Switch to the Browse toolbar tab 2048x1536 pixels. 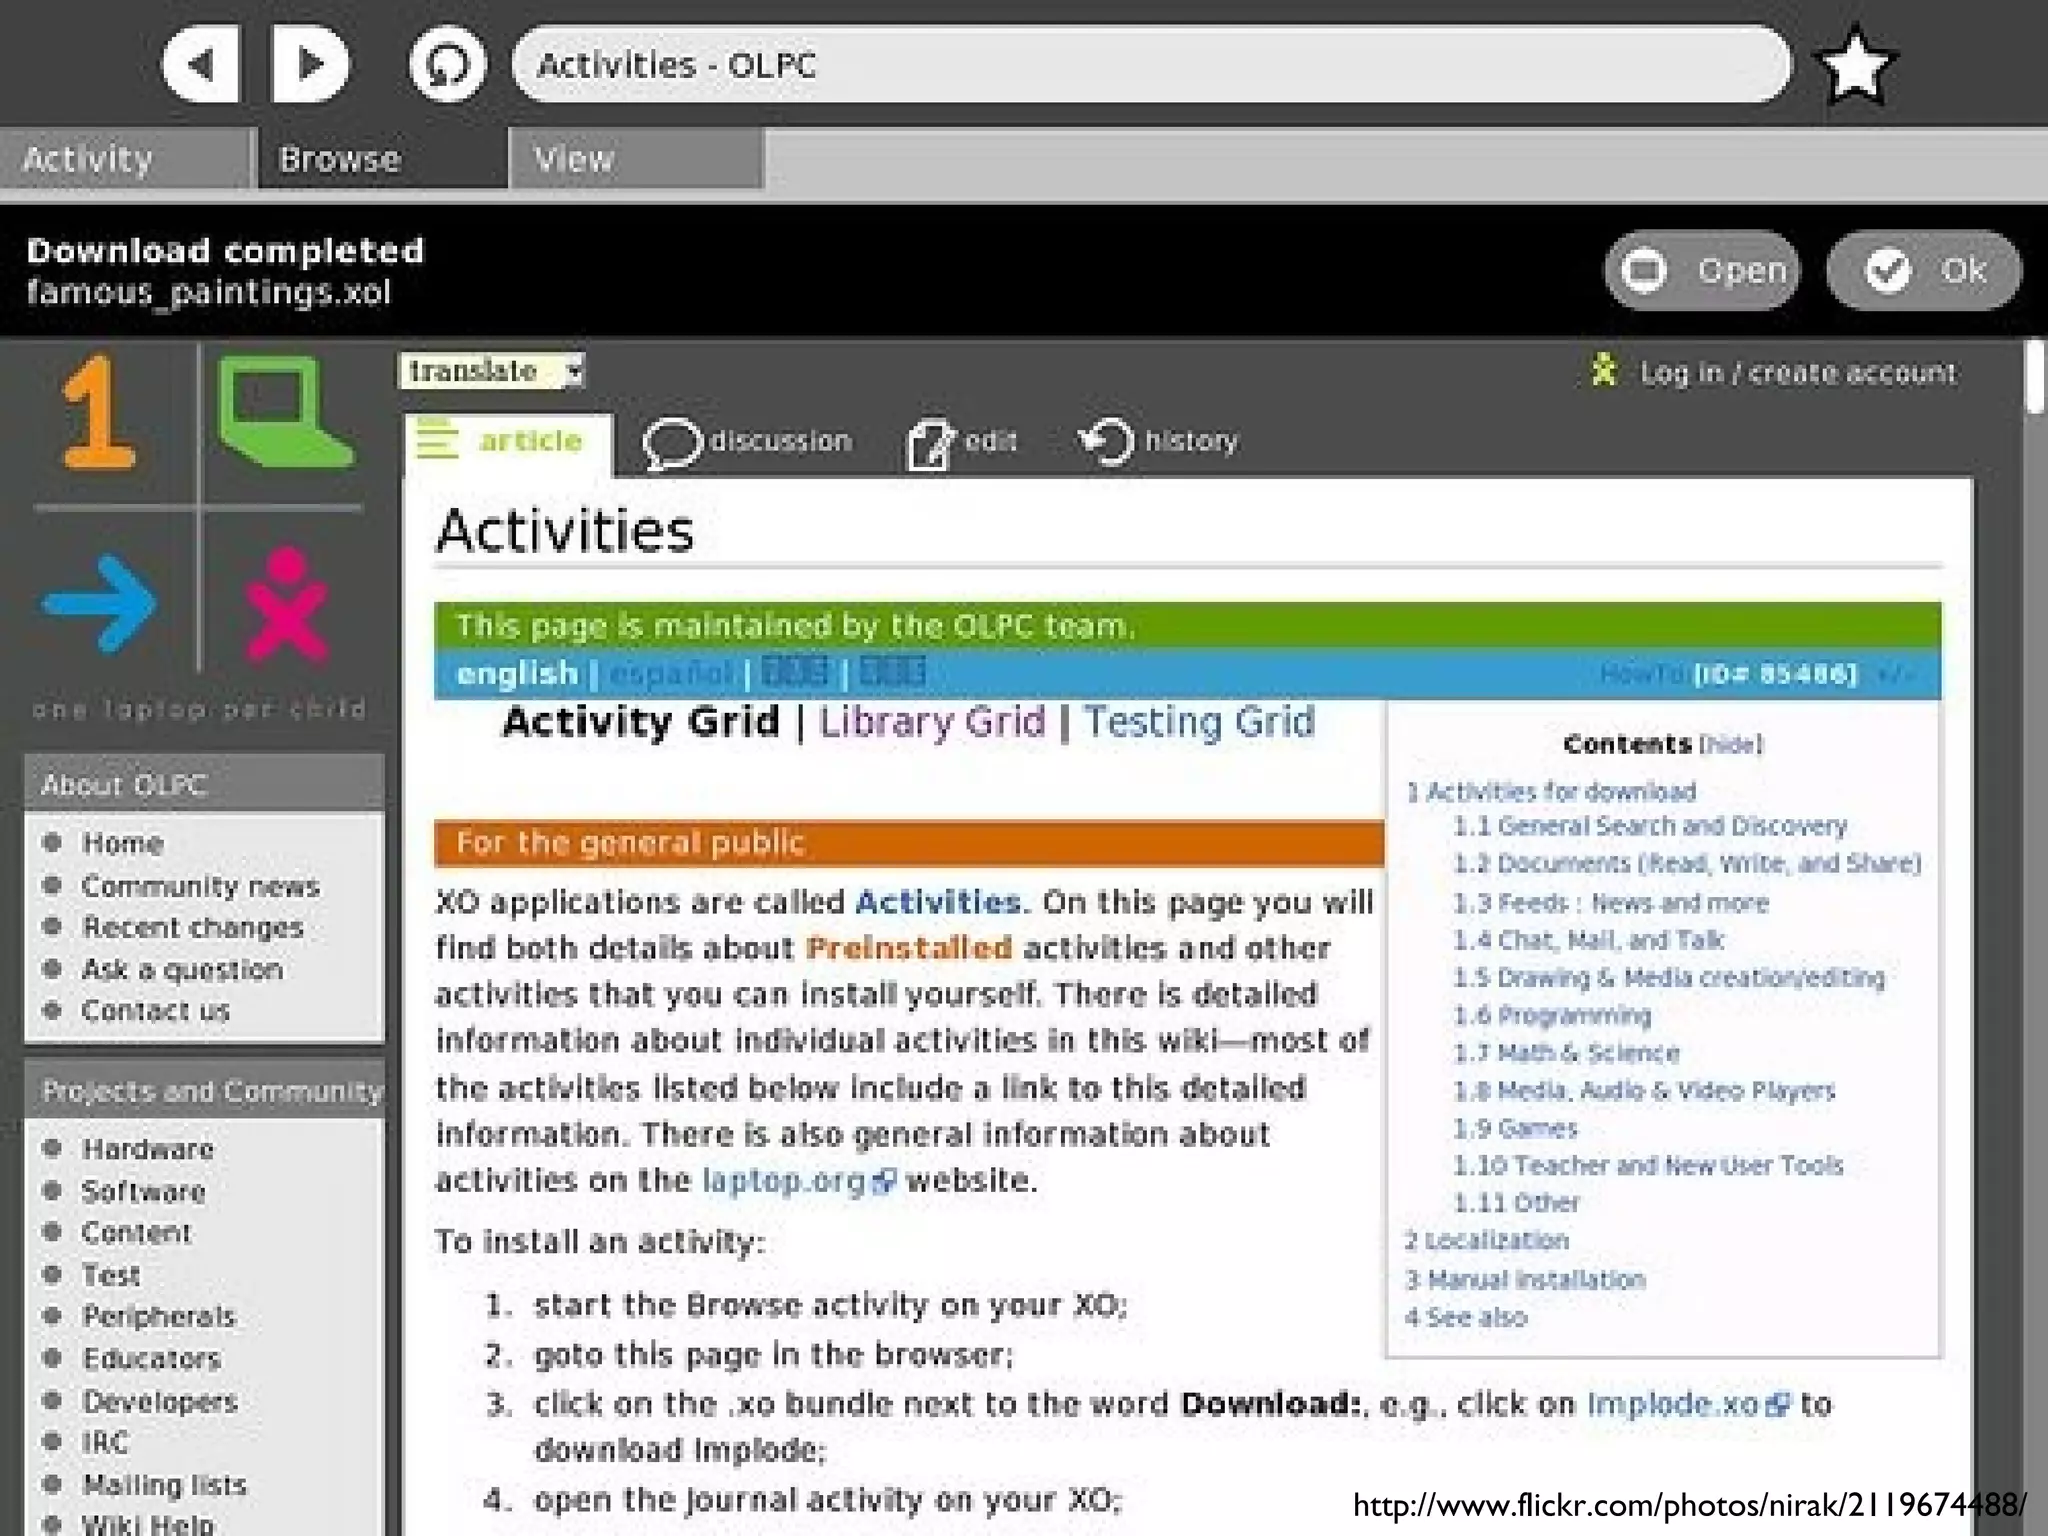pos(382,158)
